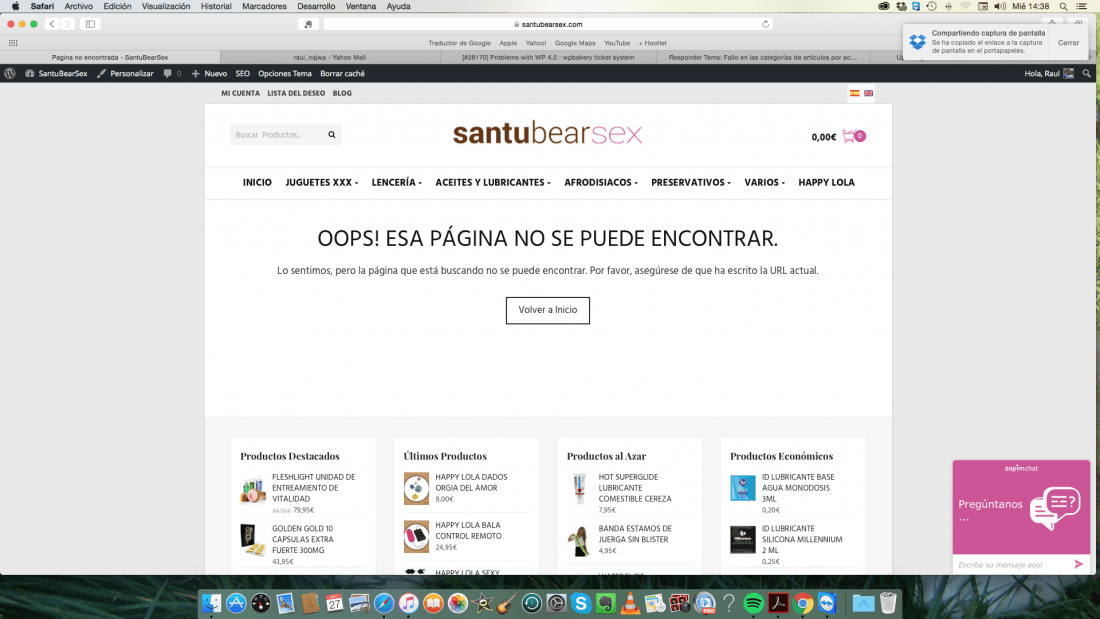This screenshot has width=1100, height=619.
Task: Expand the AFRODISIACOS menu
Action: coord(601,182)
